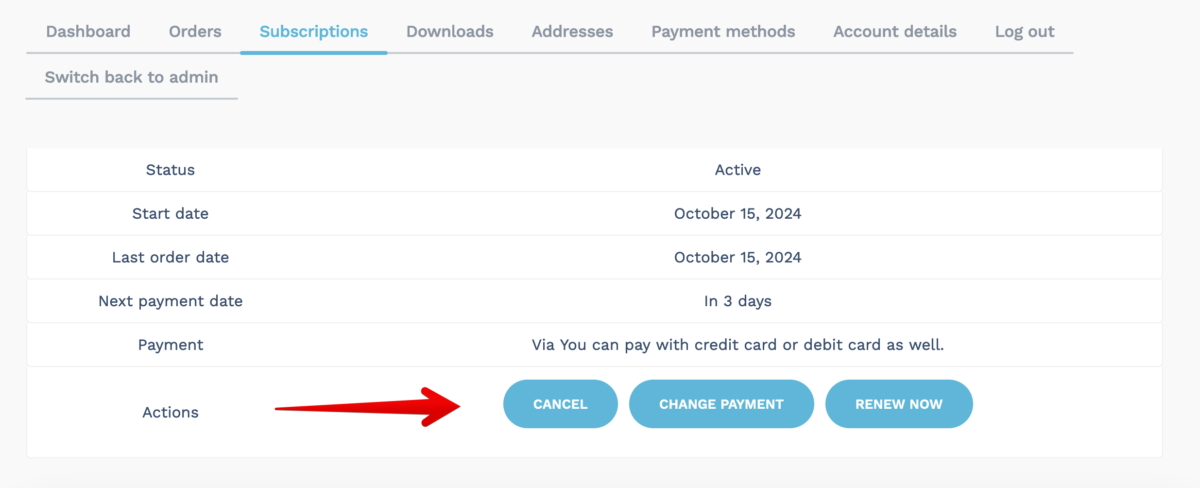Click the Active status value
The image size is (1200, 488).
[x=737, y=170]
